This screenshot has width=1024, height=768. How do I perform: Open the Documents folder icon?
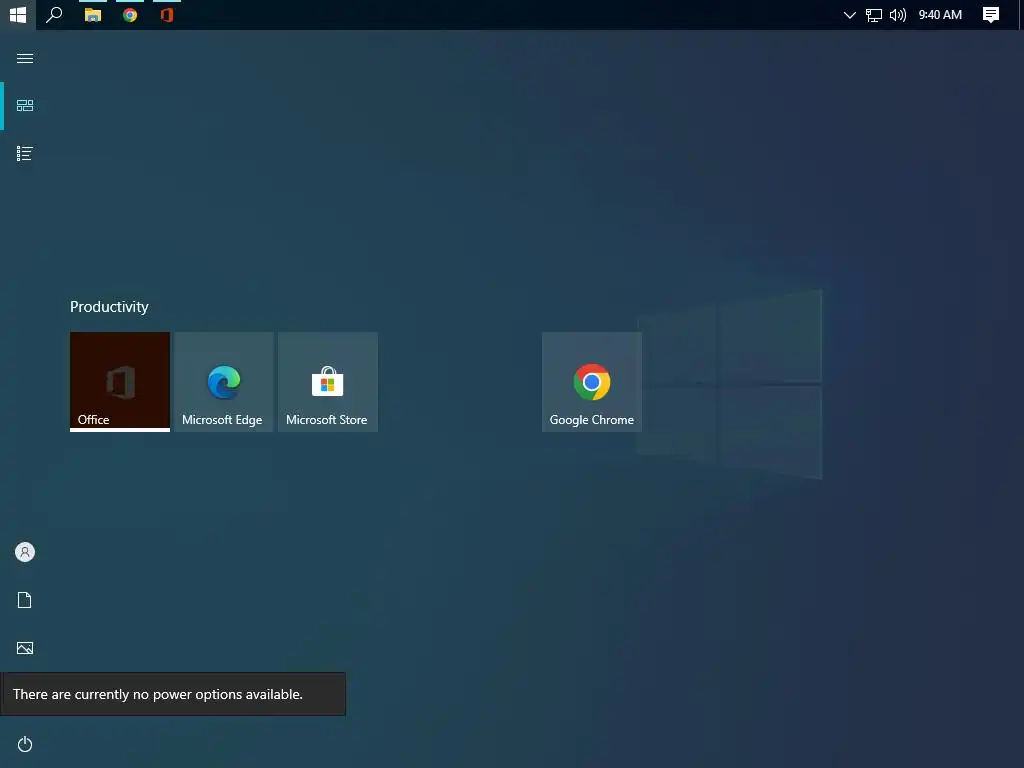tap(25, 600)
